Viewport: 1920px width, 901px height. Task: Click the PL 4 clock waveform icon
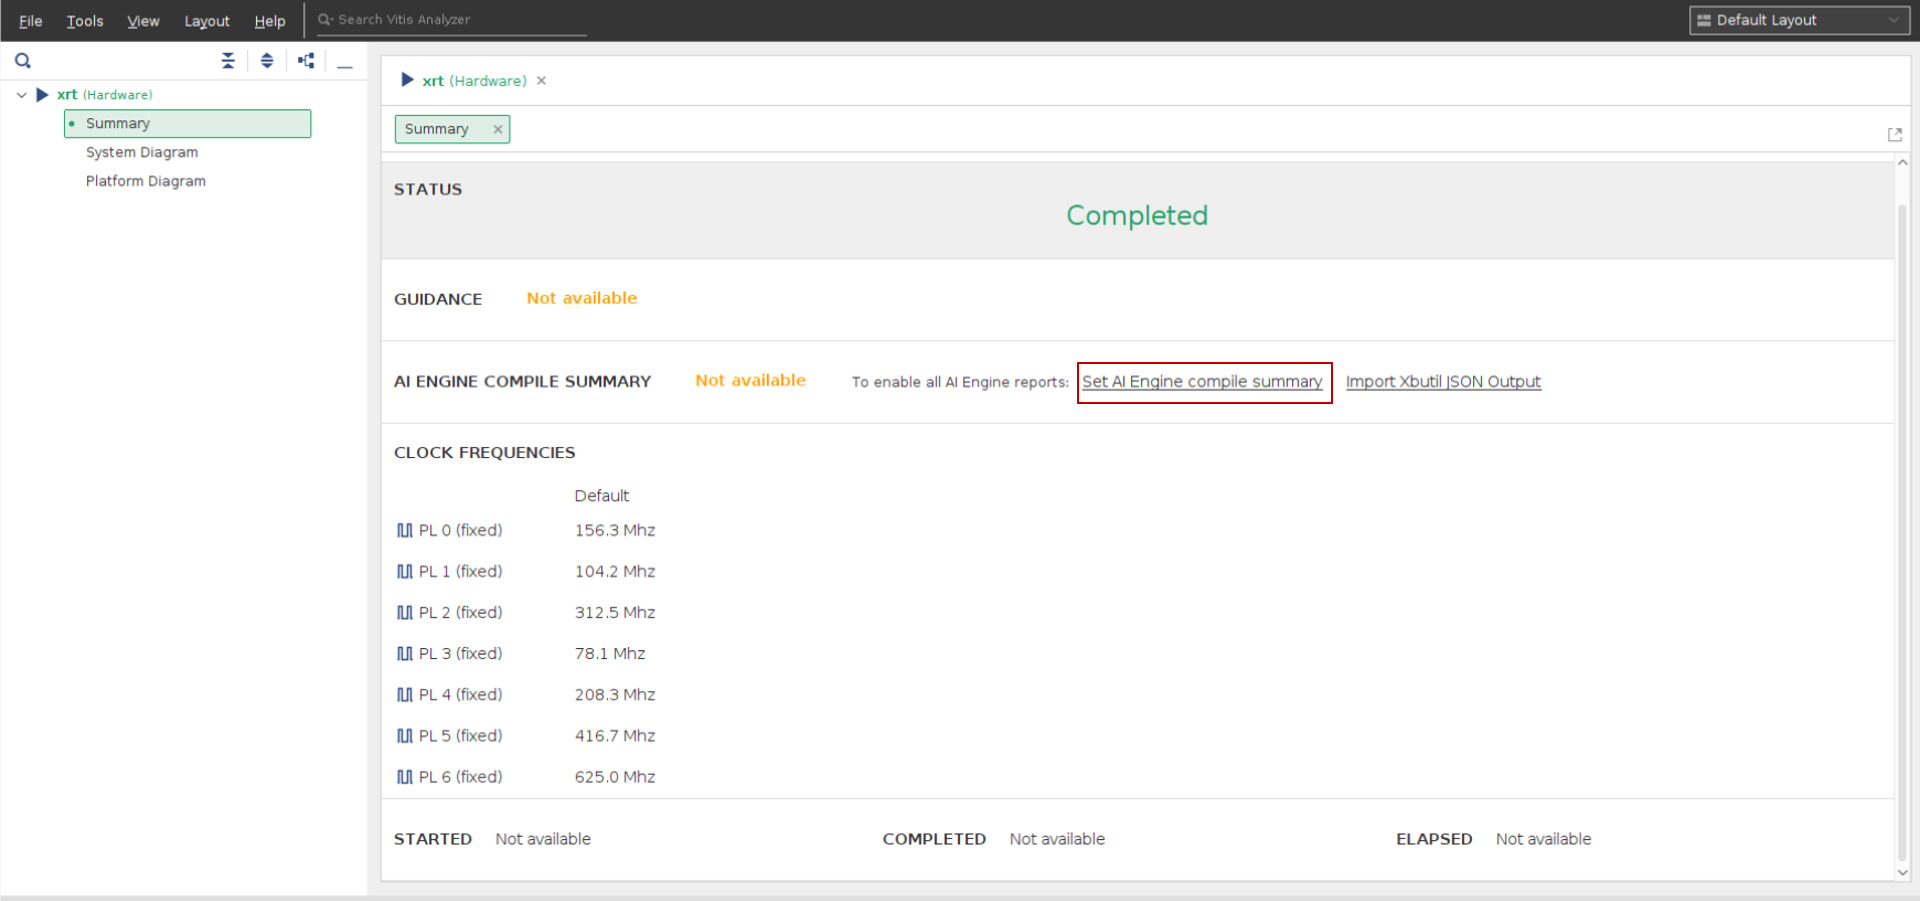click(x=404, y=694)
